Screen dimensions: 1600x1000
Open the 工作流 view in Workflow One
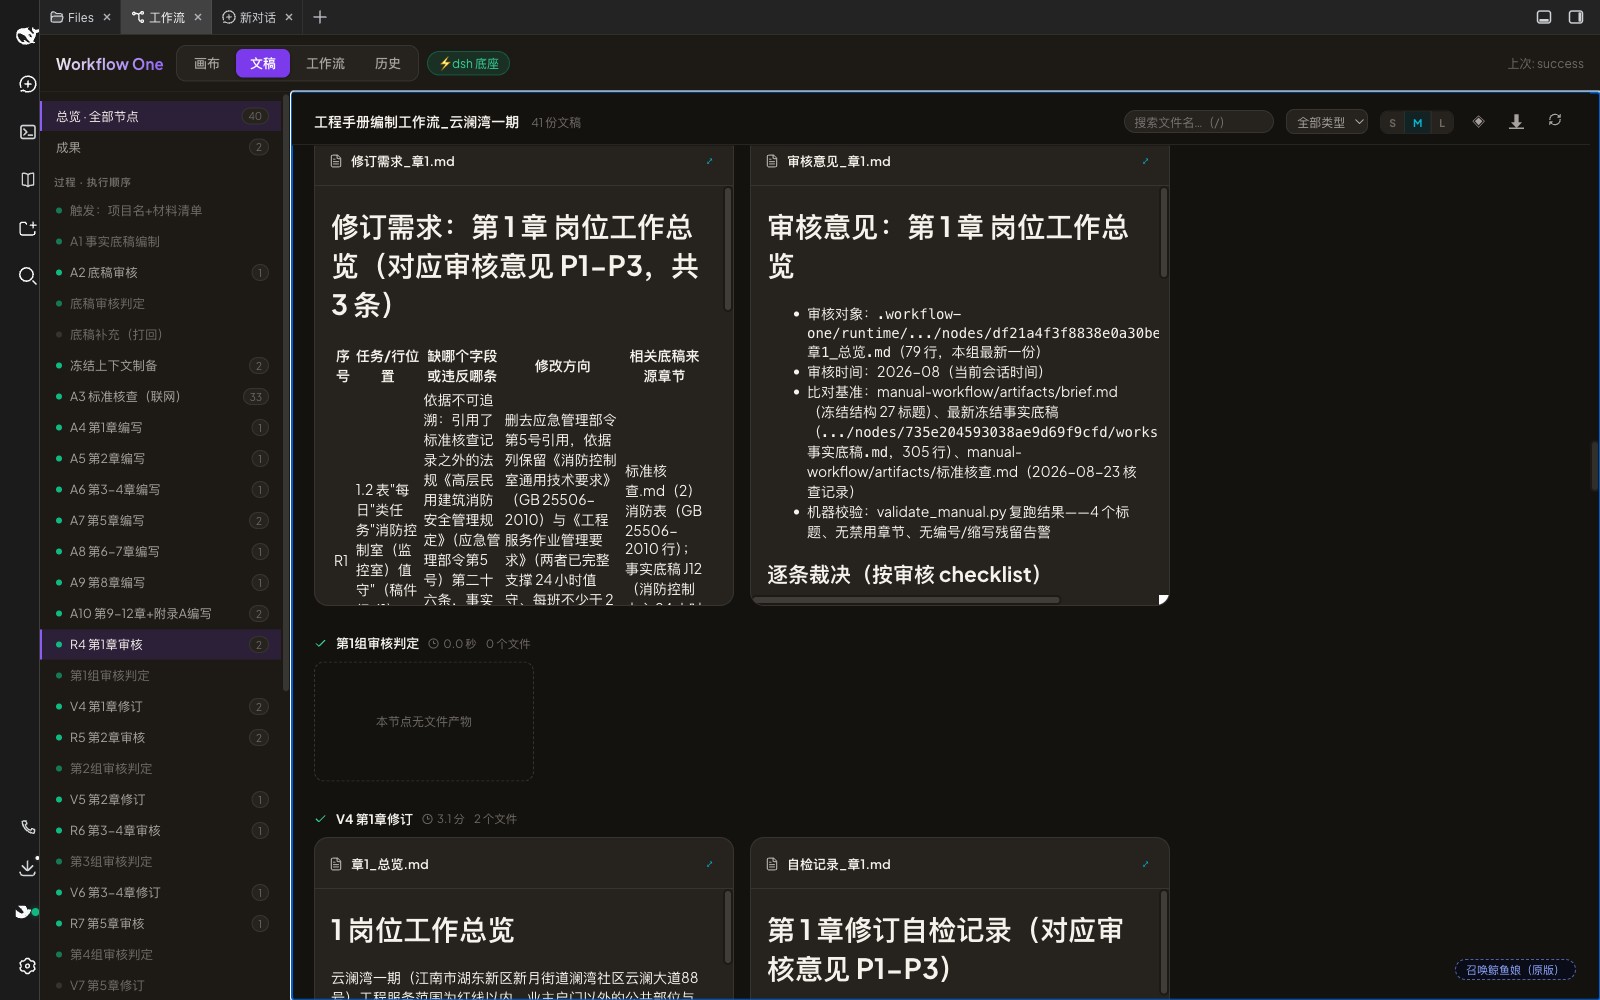tap(325, 63)
